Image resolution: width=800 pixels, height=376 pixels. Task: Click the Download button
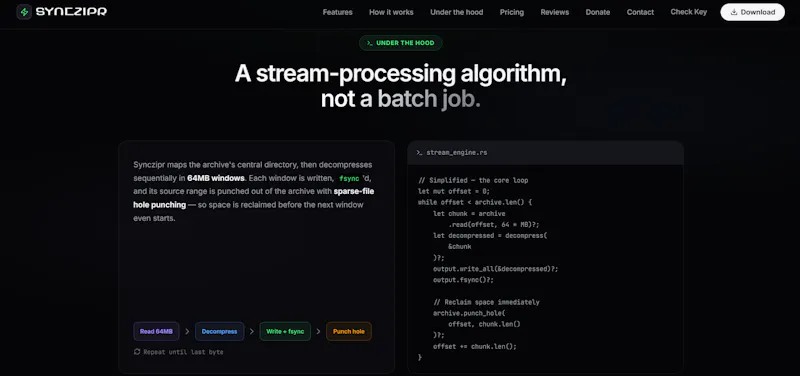[753, 12]
